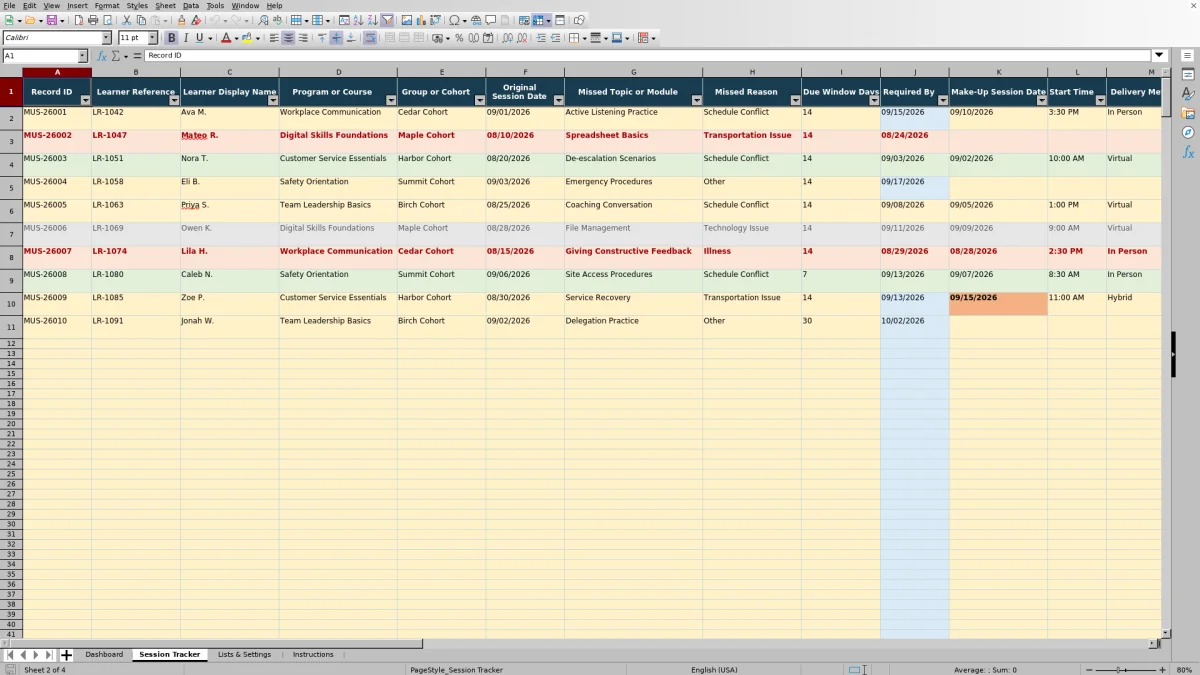
Task: Sort descending using the toolbar
Action: pyautogui.click(x=372, y=20)
